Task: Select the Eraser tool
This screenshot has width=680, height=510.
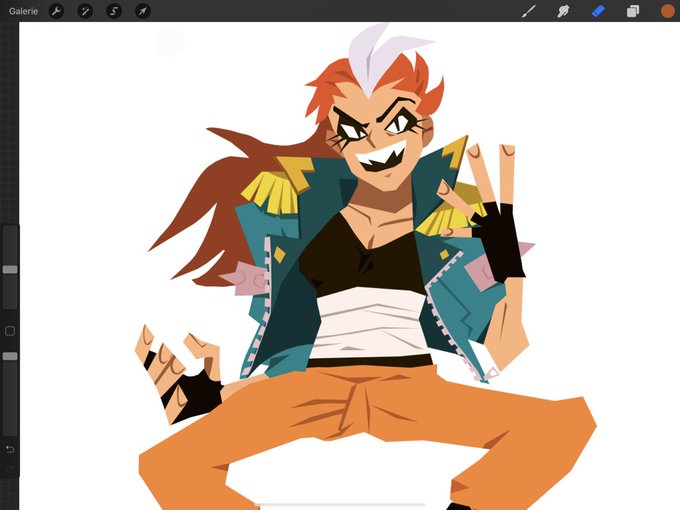Action: [x=598, y=11]
